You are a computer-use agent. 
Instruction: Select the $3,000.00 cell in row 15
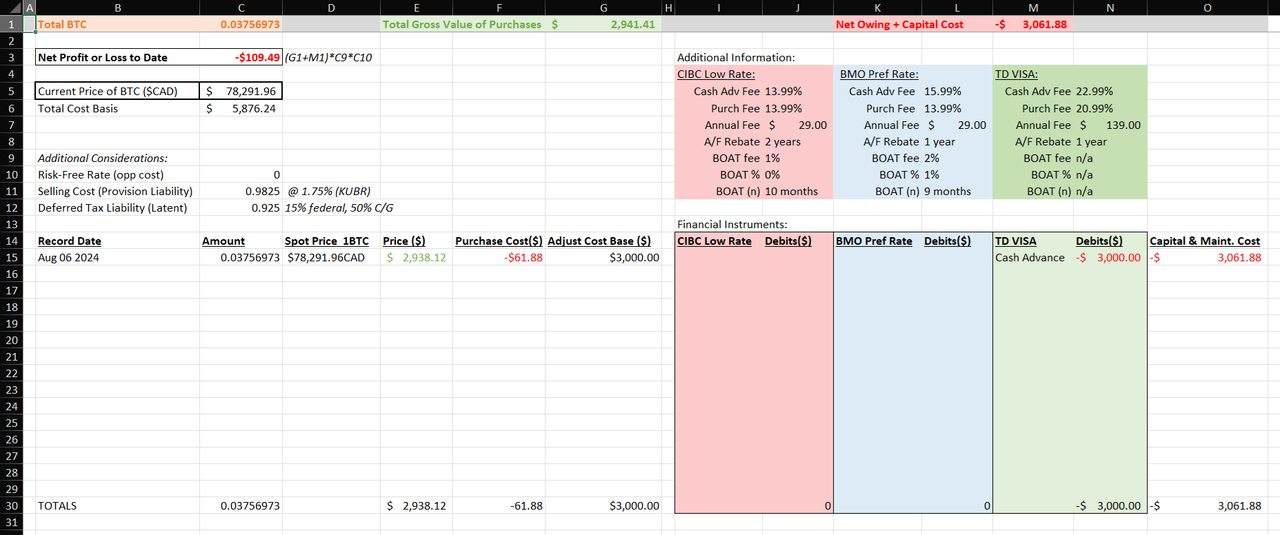[x=602, y=257]
